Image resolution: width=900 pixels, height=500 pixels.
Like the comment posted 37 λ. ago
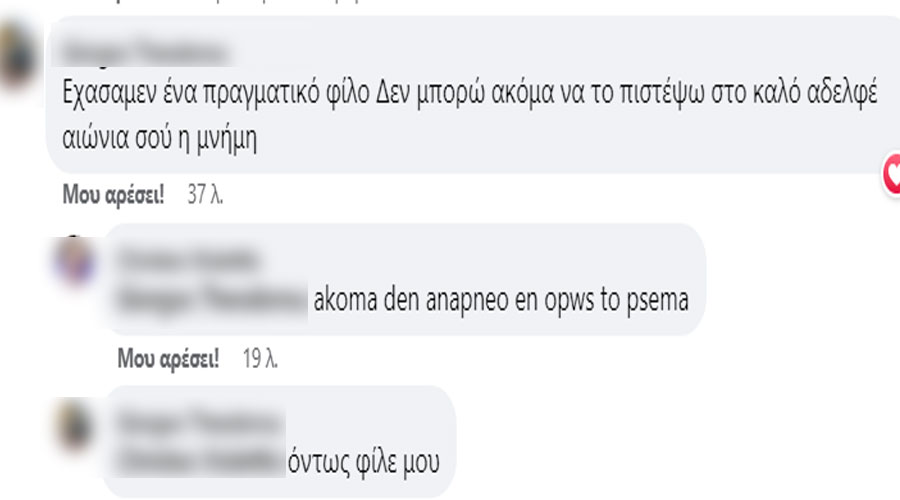(113, 195)
